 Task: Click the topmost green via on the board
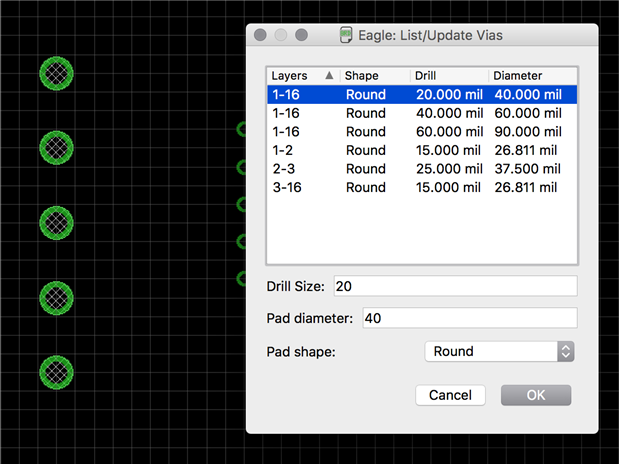tap(56, 72)
